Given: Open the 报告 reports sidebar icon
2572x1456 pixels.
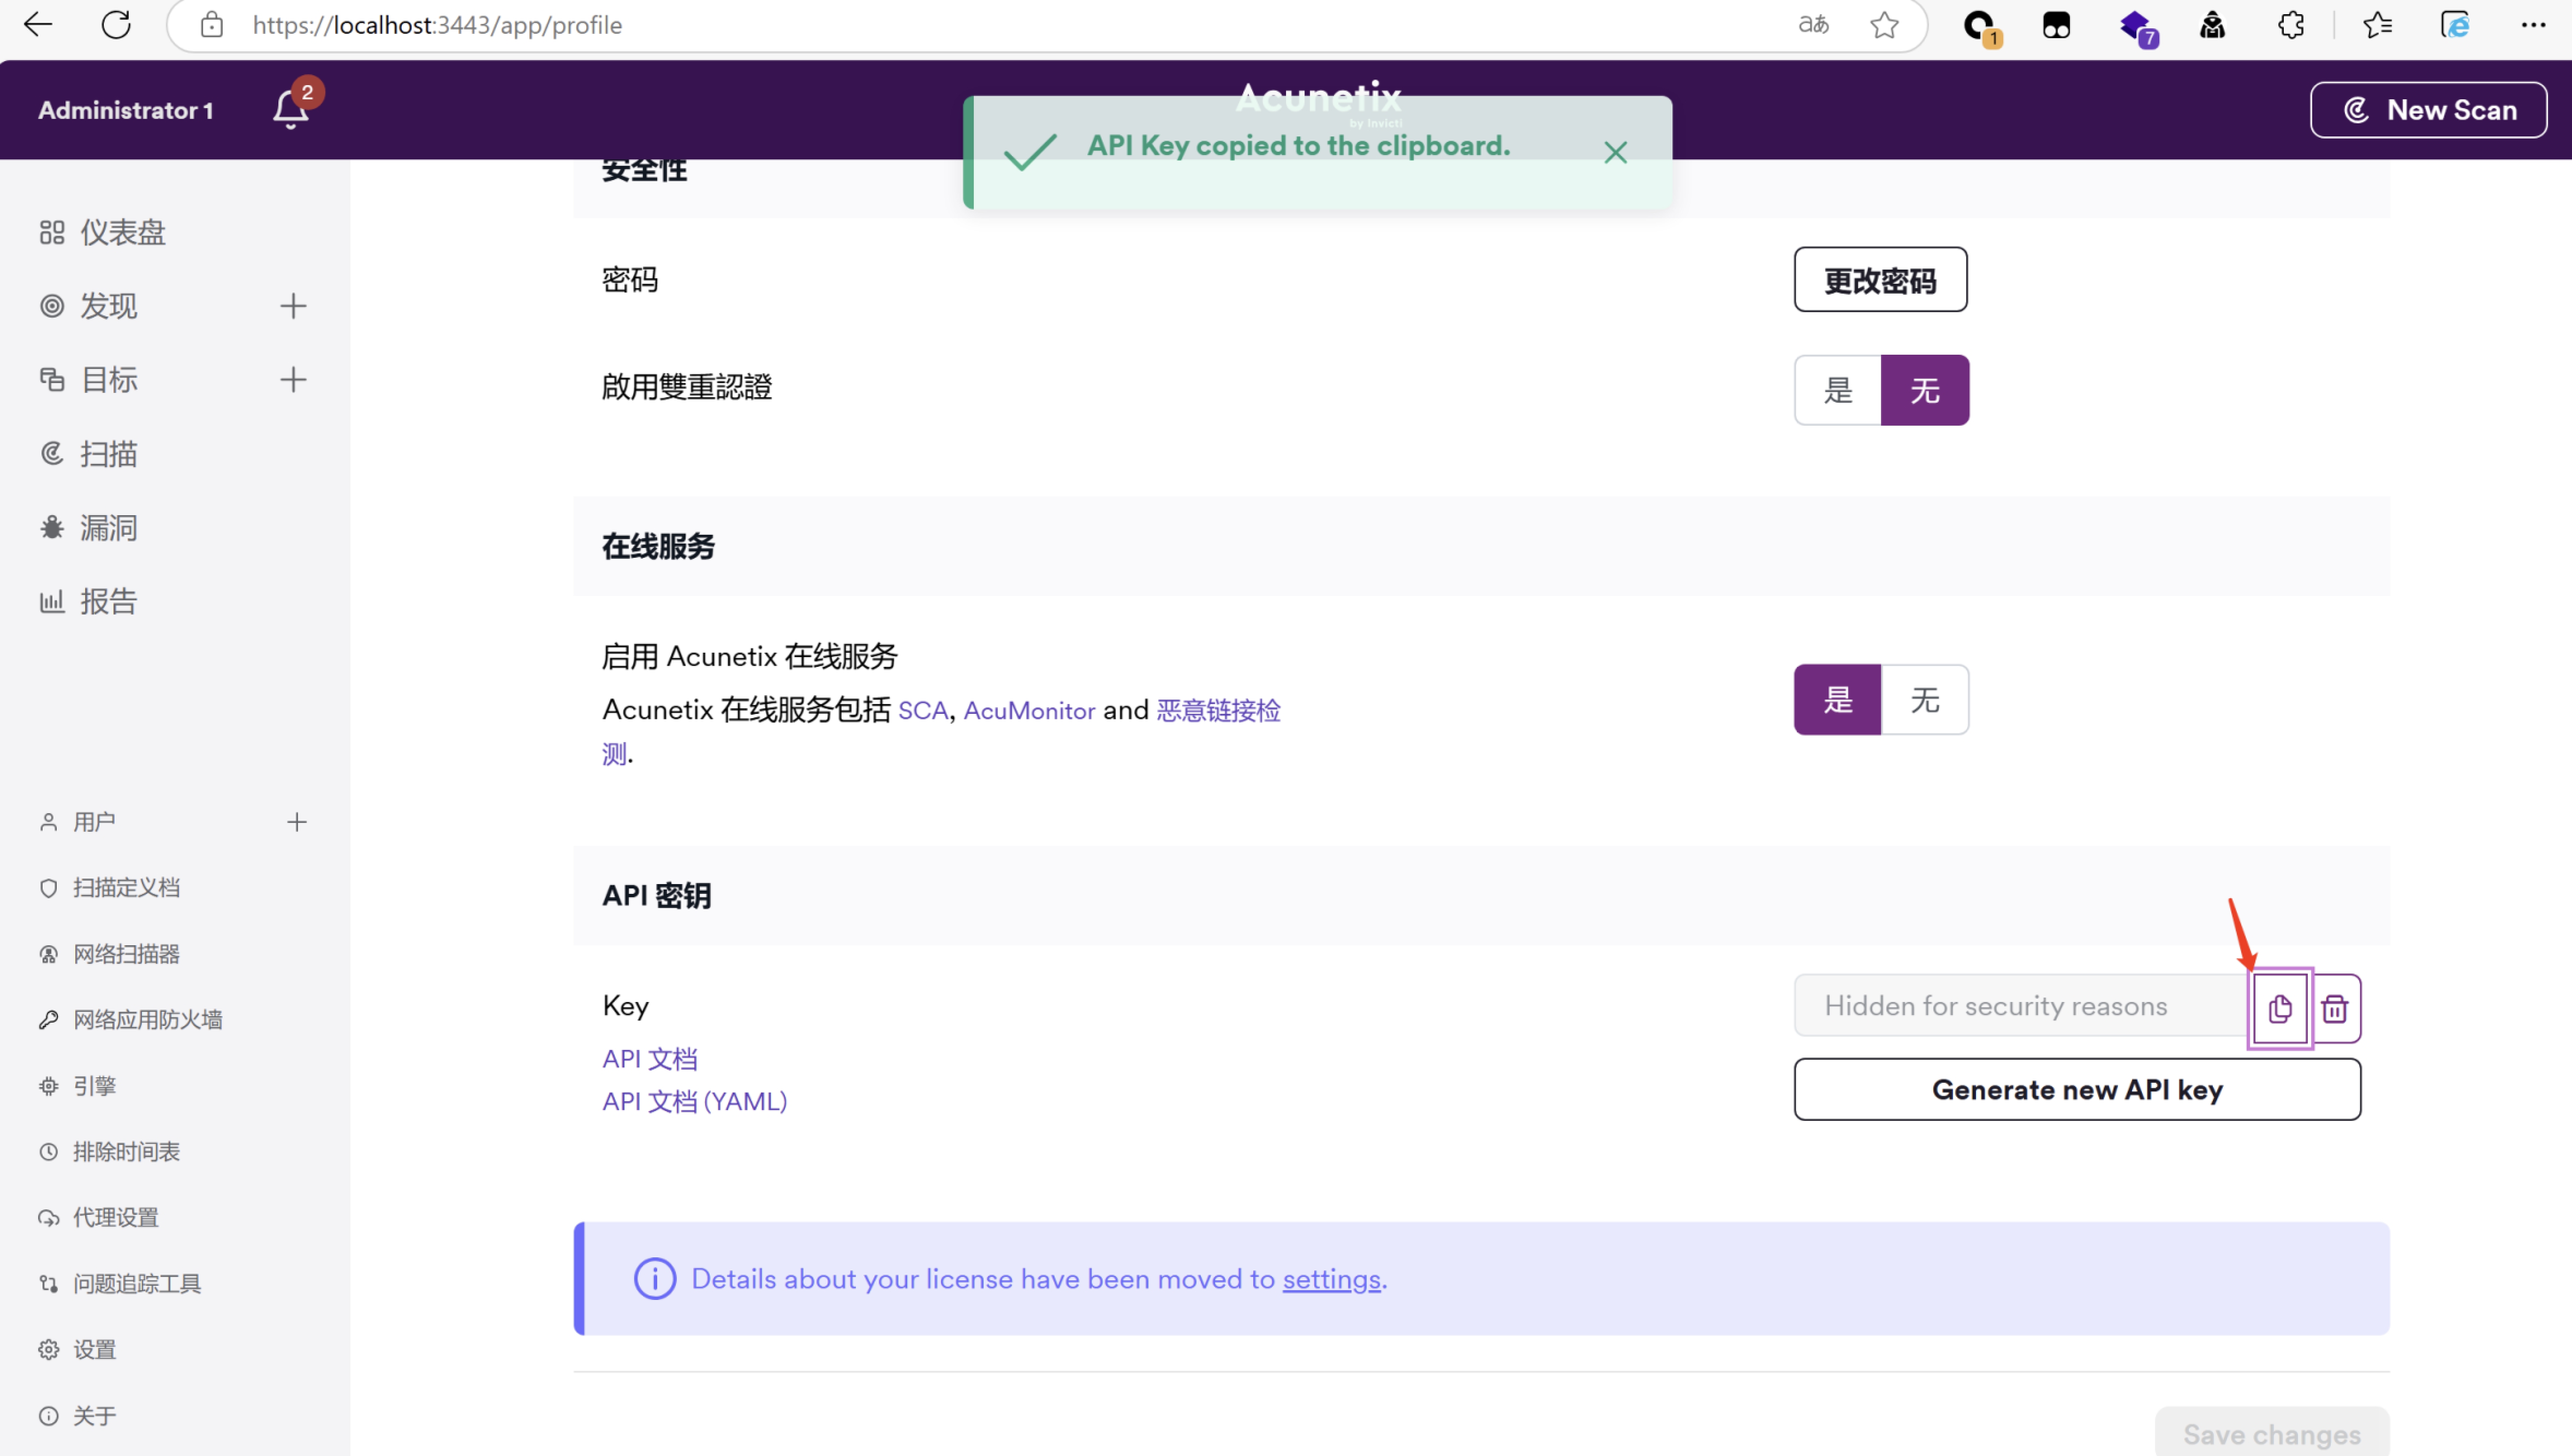Looking at the screenshot, I should [51, 601].
